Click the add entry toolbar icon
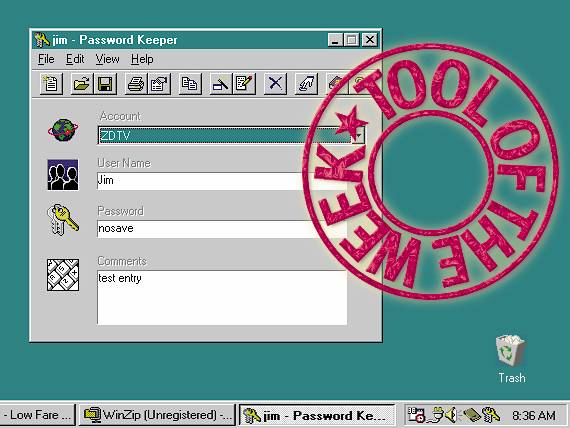This screenshot has height=428, width=570. [221, 84]
